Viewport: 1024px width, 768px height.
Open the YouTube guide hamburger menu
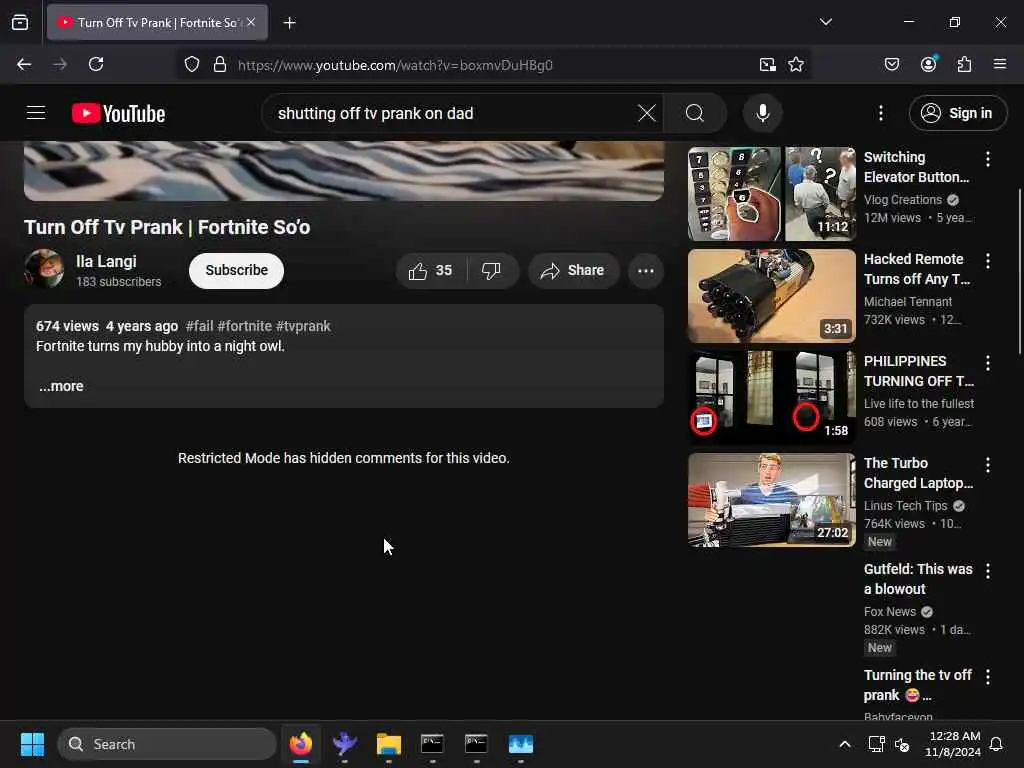pos(36,113)
